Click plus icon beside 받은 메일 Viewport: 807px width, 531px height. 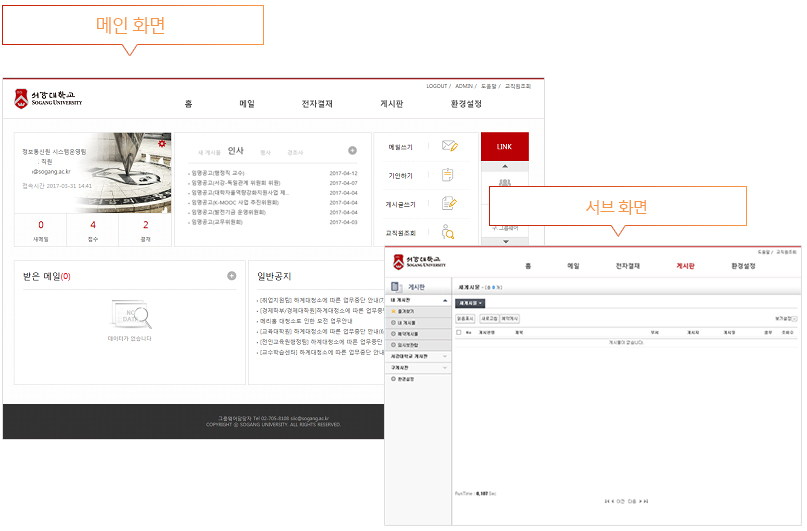232,276
